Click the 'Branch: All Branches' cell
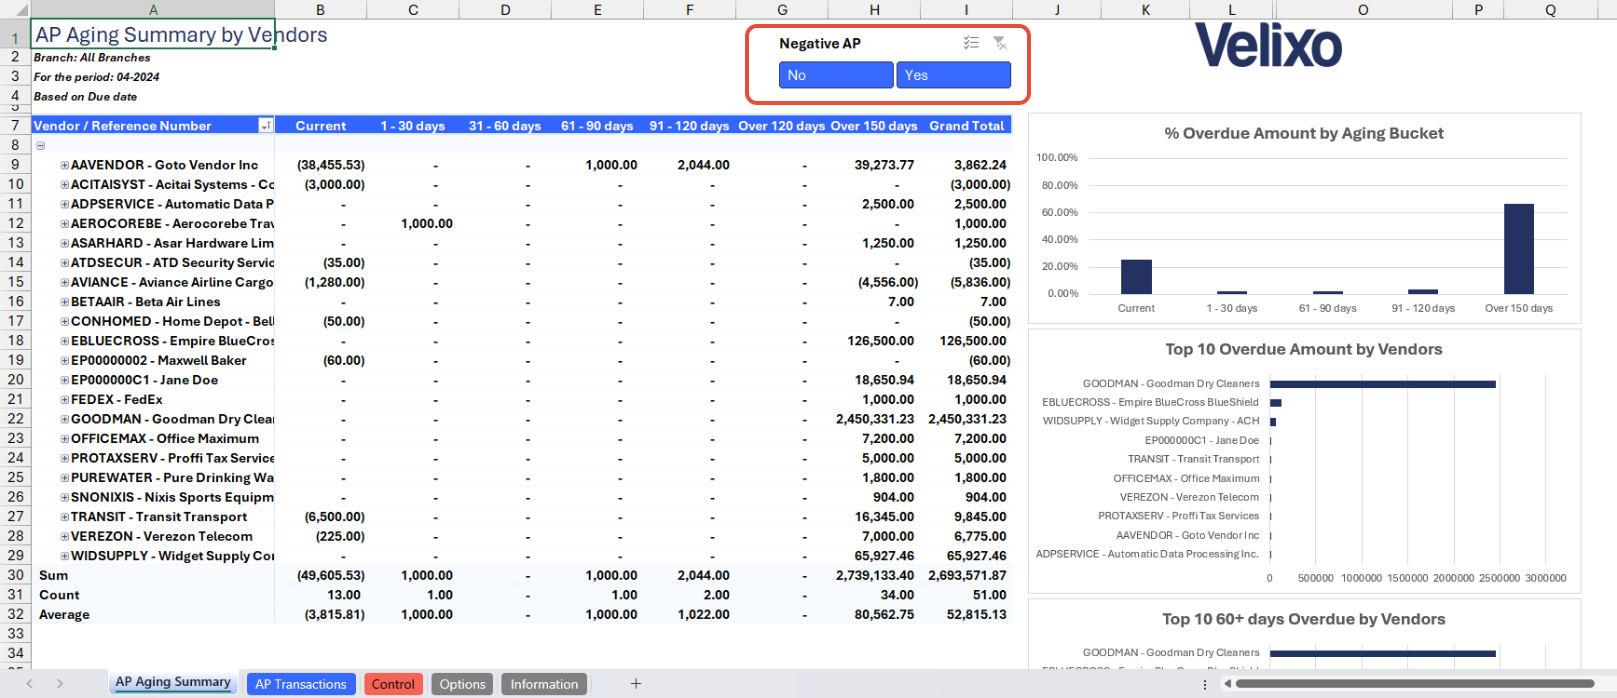 (92, 58)
